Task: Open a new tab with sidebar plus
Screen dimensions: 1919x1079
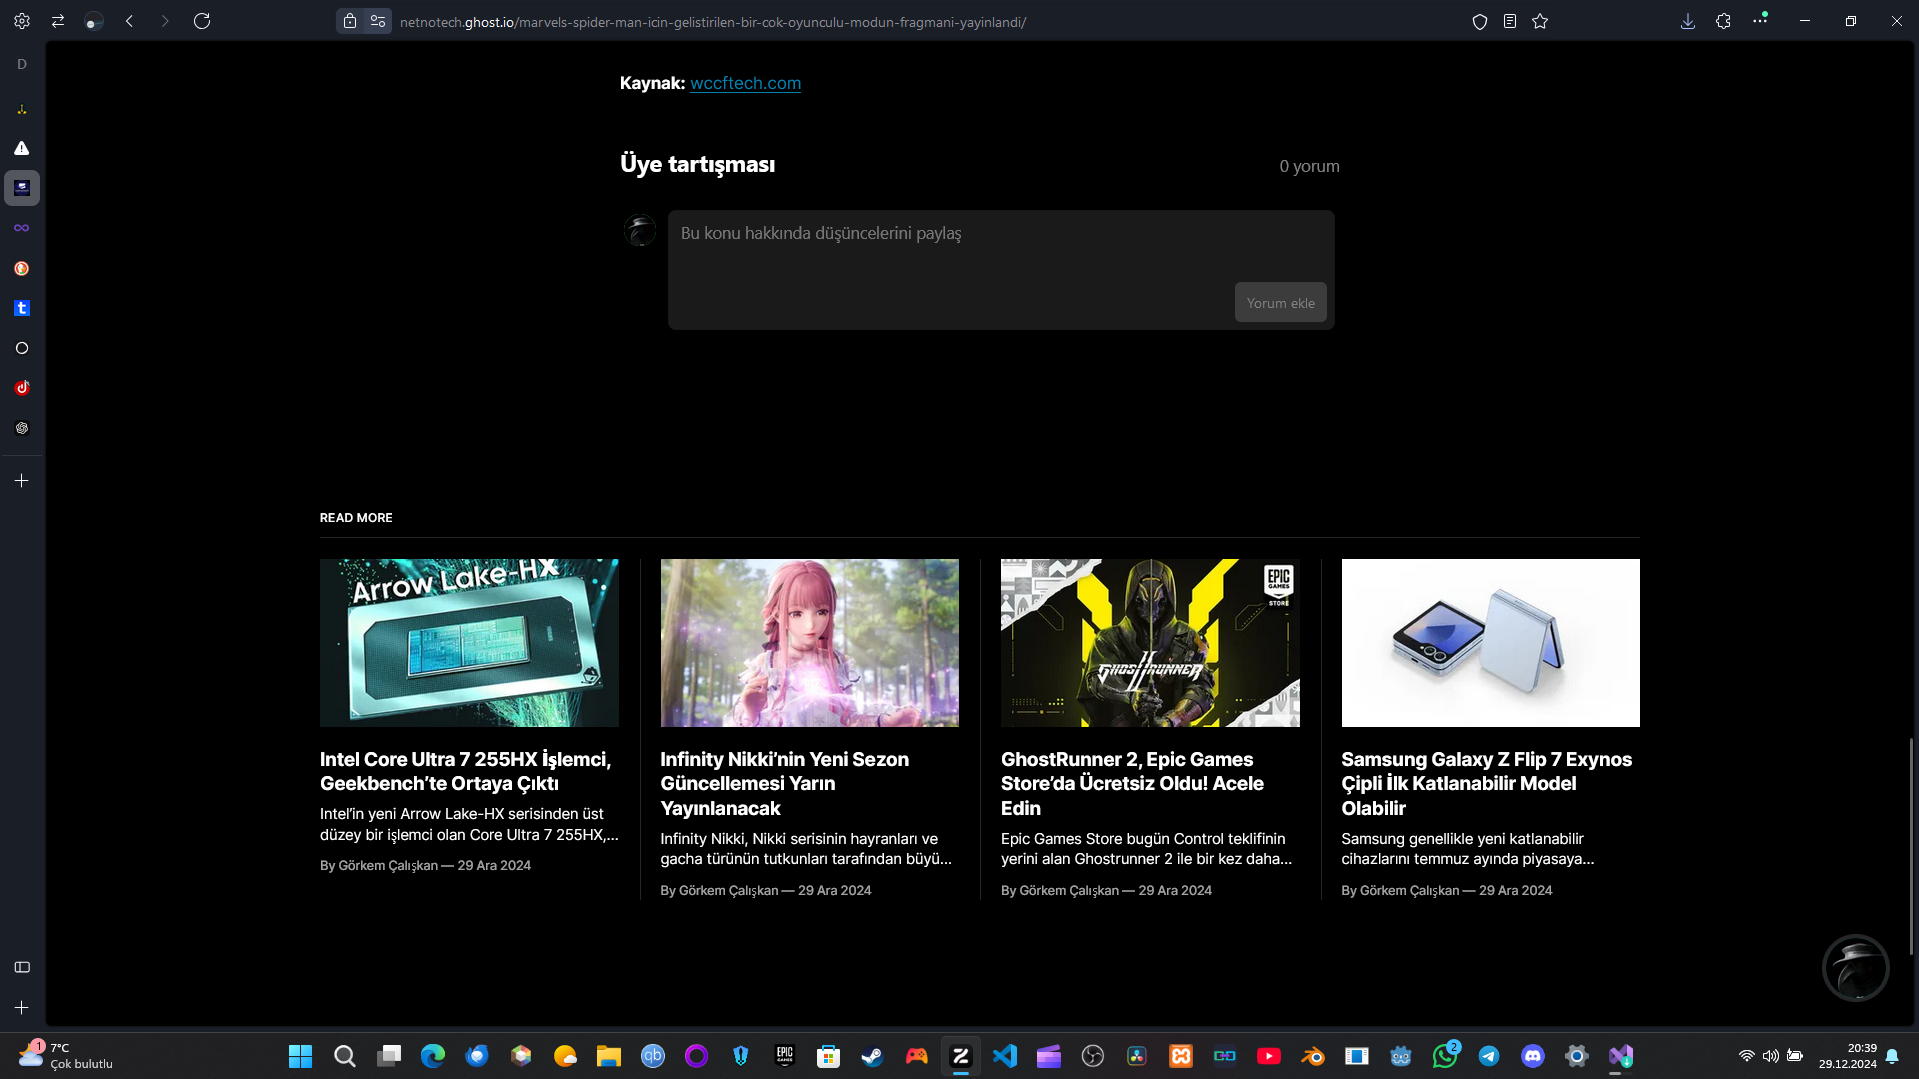Action: (22, 481)
